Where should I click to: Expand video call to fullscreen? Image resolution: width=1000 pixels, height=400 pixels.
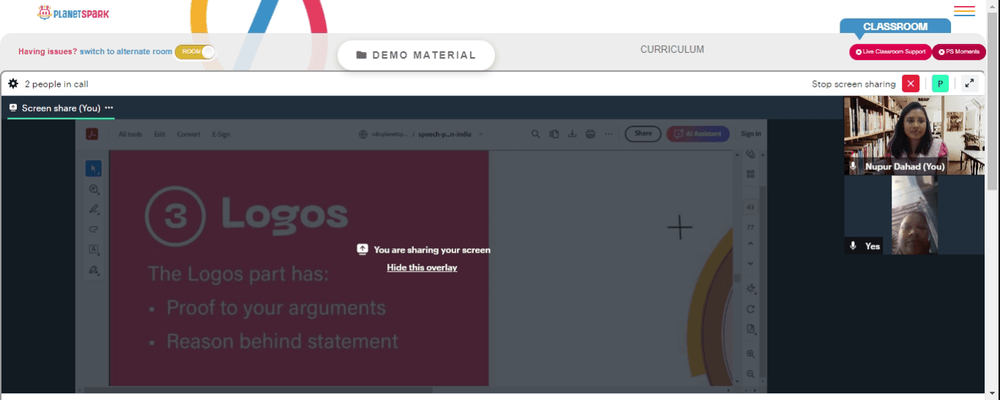click(x=969, y=84)
